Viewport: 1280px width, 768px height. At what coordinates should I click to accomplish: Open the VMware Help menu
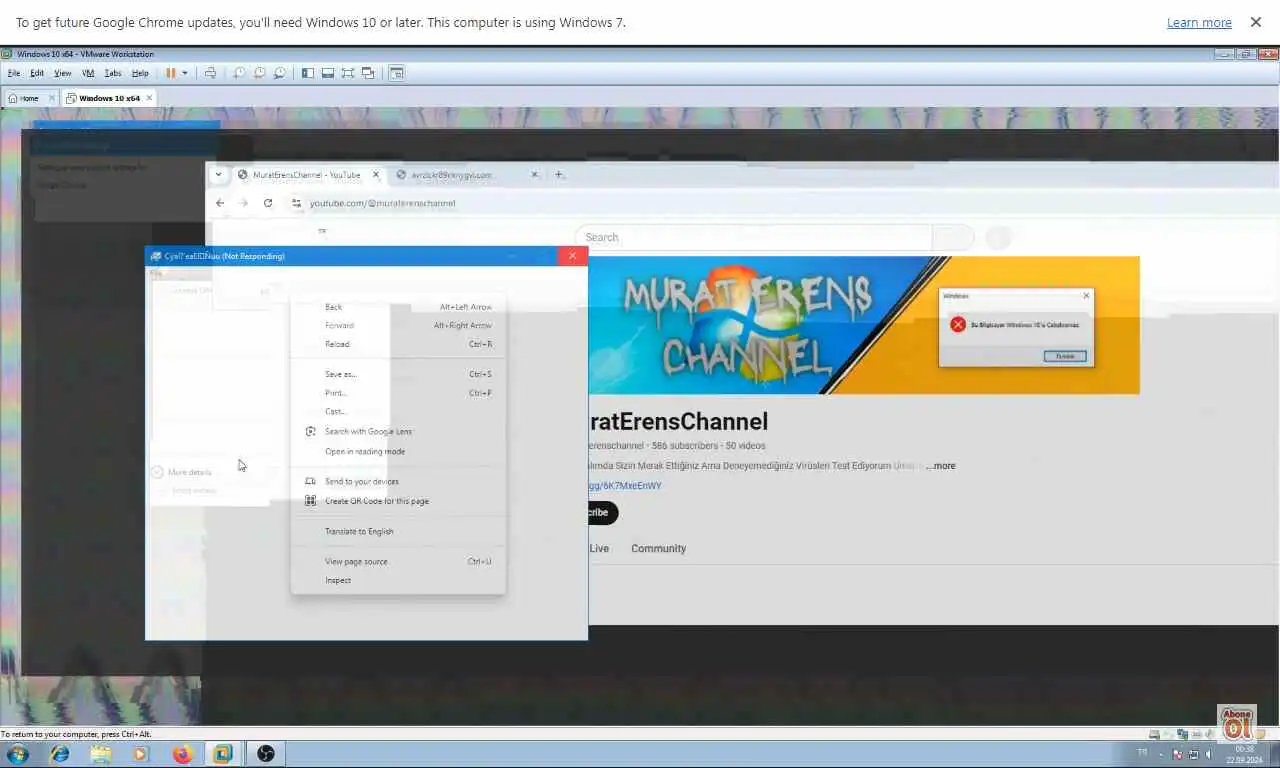coord(140,73)
